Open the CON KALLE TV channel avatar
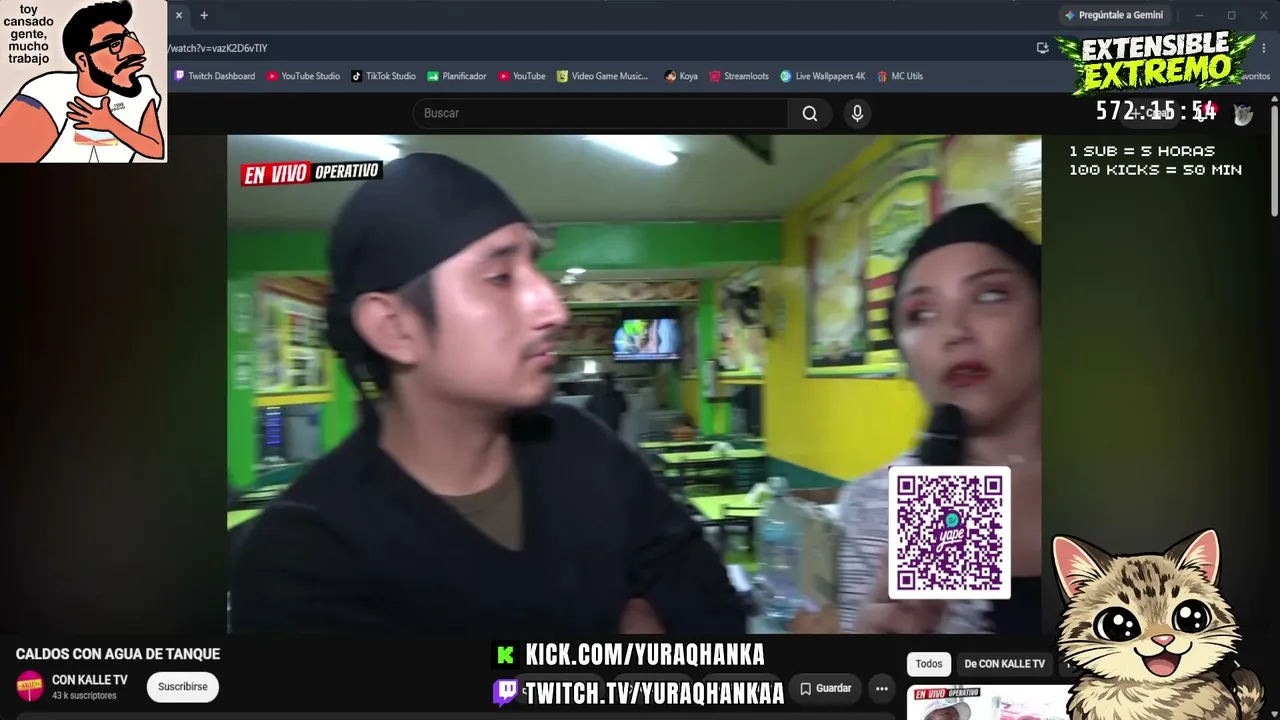Image resolution: width=1280 pixels, height=720 pixels. tap(30, 687)
